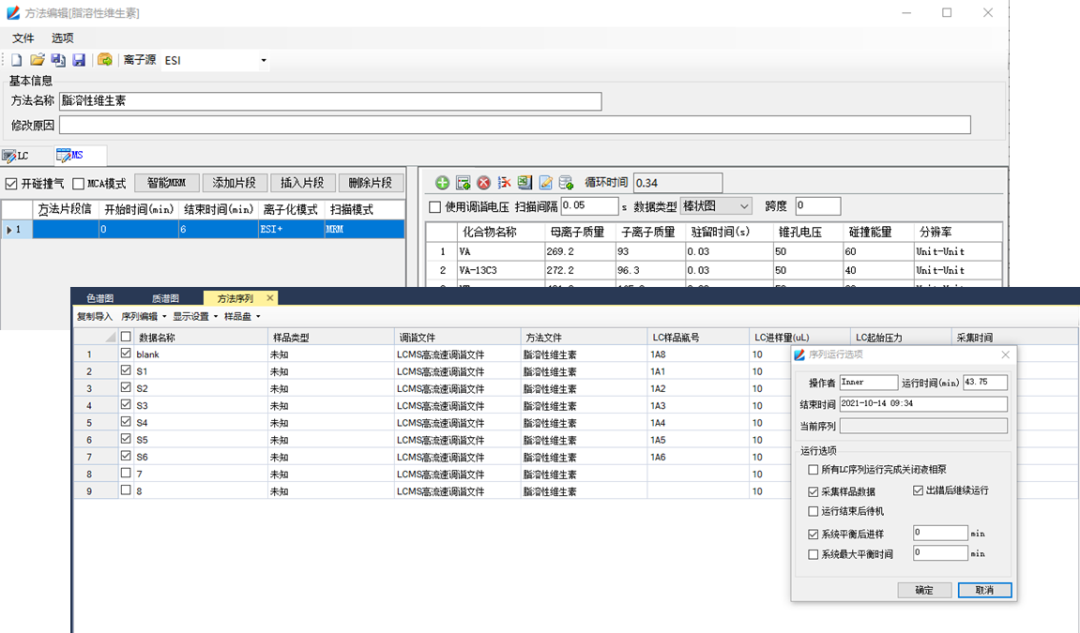Image resolution: width=1080 pixels, height=633 pixels.
Task: Click the export folder icon with green arrow
Action: tap(105, 61)
